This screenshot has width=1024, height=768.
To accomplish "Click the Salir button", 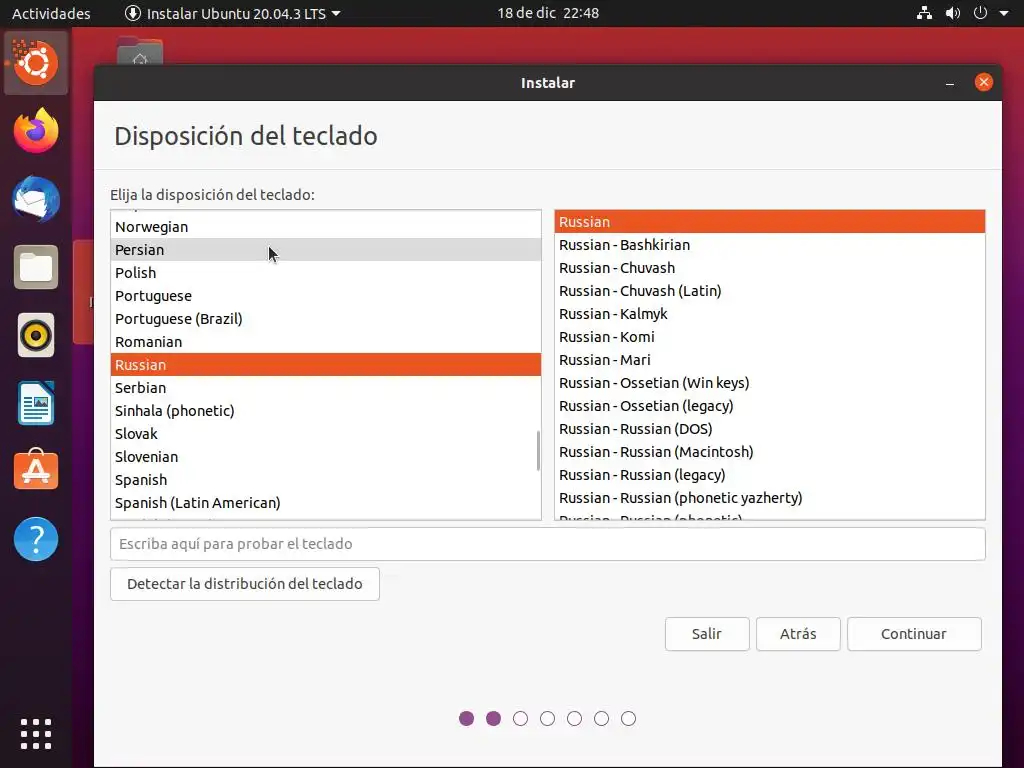I will click(x=707, y=634).
